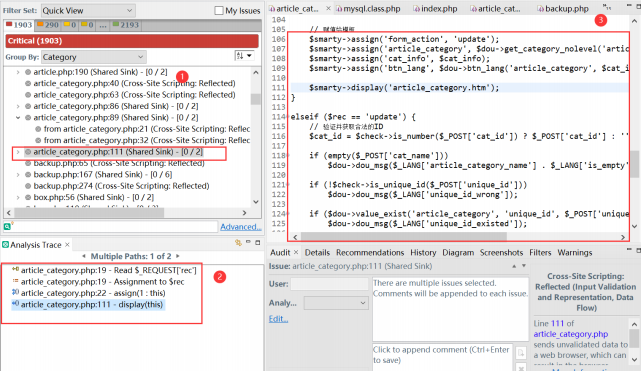Open the Recommendations tab
641x371 pixels.
coord(370,253)
